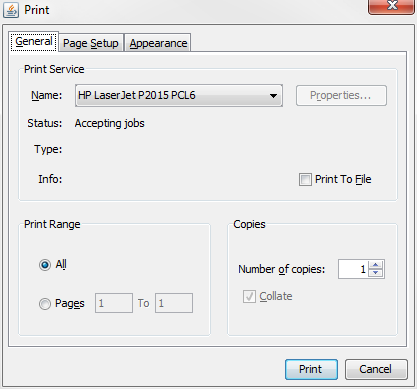
Task: Switch to the Appearance tab
Action: (x=158, y=43)
